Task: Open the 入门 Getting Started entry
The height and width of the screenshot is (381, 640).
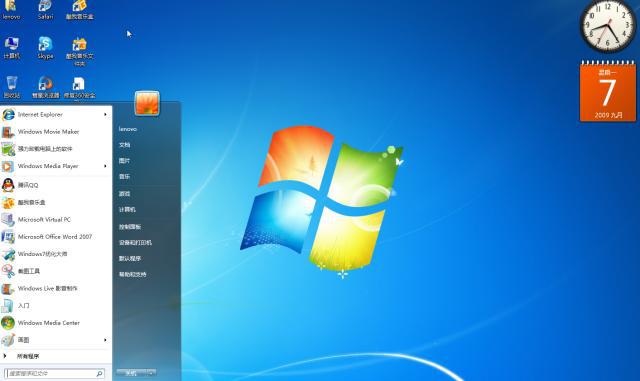Action: tap(56, 305)
